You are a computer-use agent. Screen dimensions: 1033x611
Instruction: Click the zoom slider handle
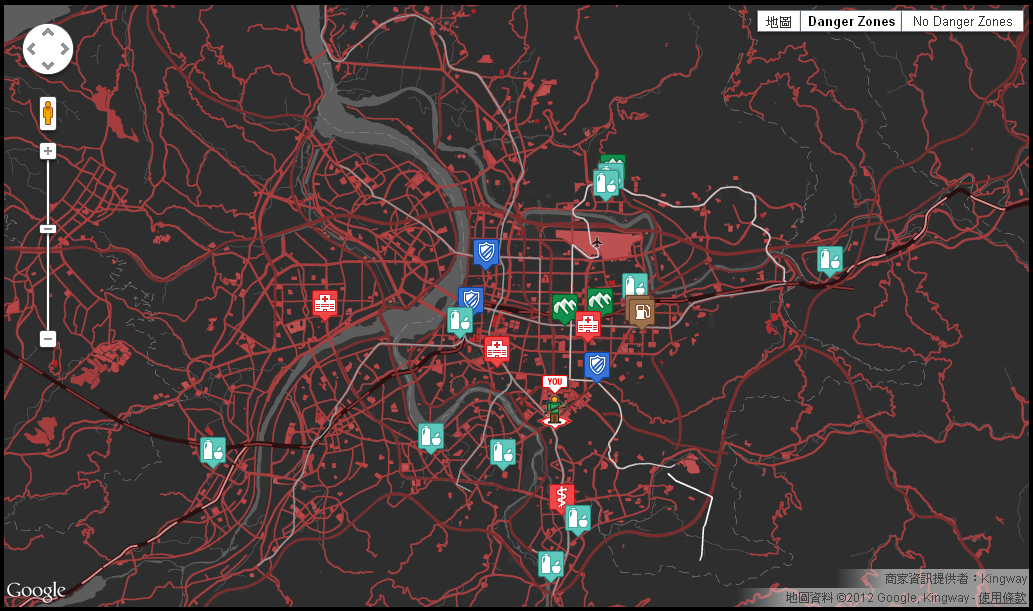[47, 229]
